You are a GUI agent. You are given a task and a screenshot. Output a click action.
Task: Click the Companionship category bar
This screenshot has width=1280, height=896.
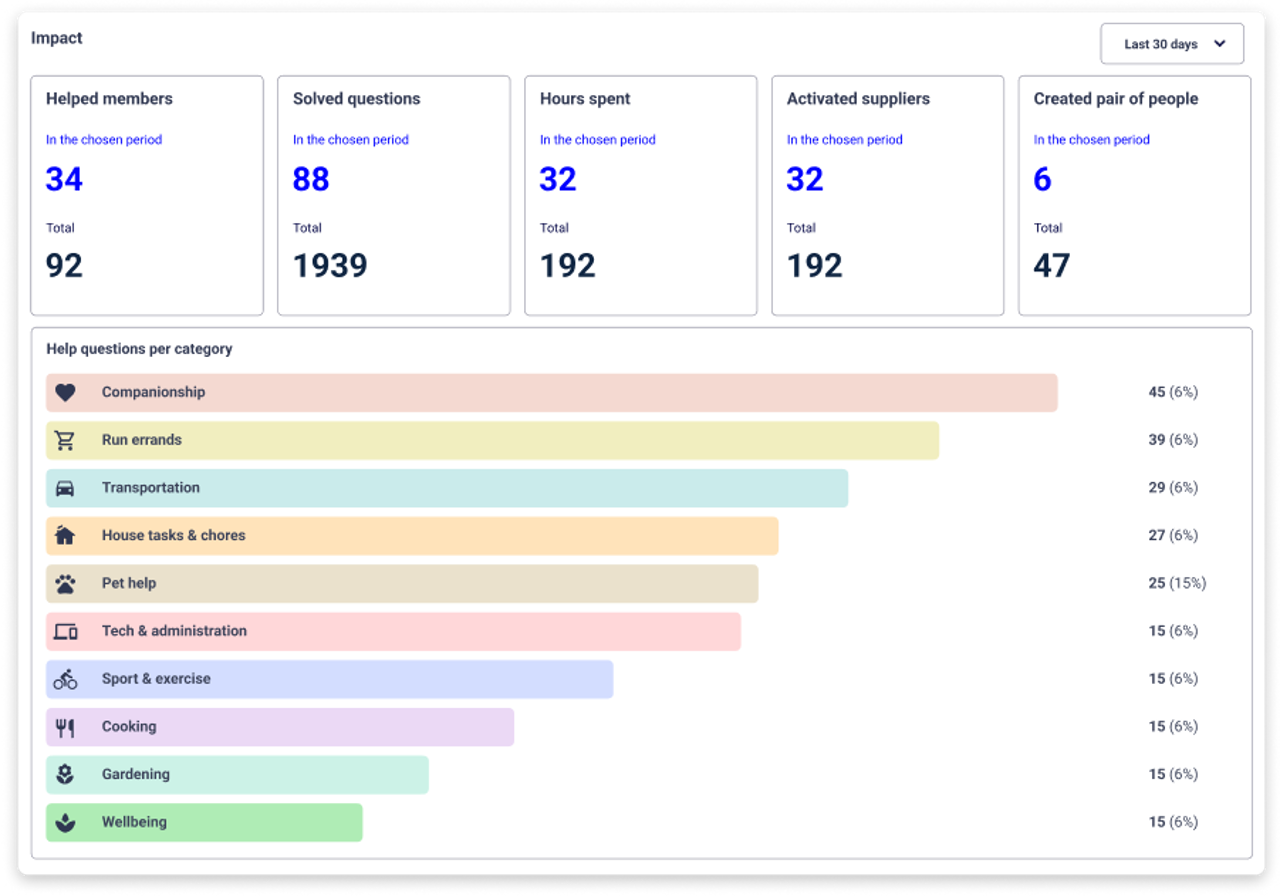tap(552, 393)
